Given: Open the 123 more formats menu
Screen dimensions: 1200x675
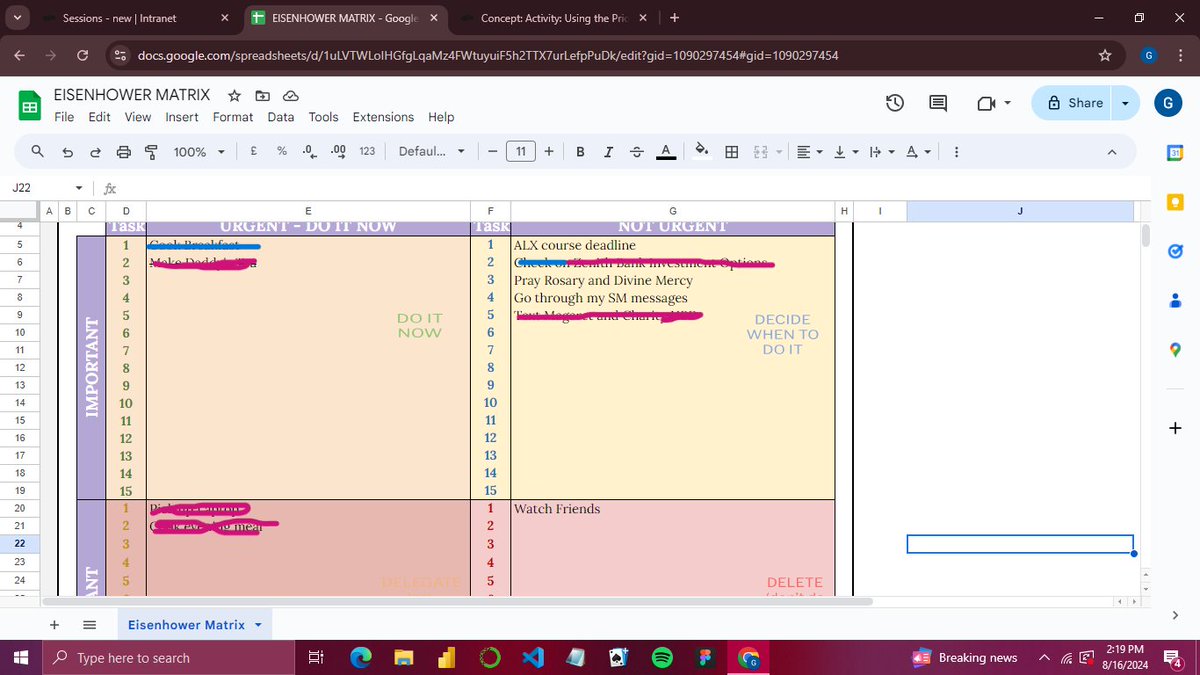Looking at the screenshot, I should click(367, 152).
